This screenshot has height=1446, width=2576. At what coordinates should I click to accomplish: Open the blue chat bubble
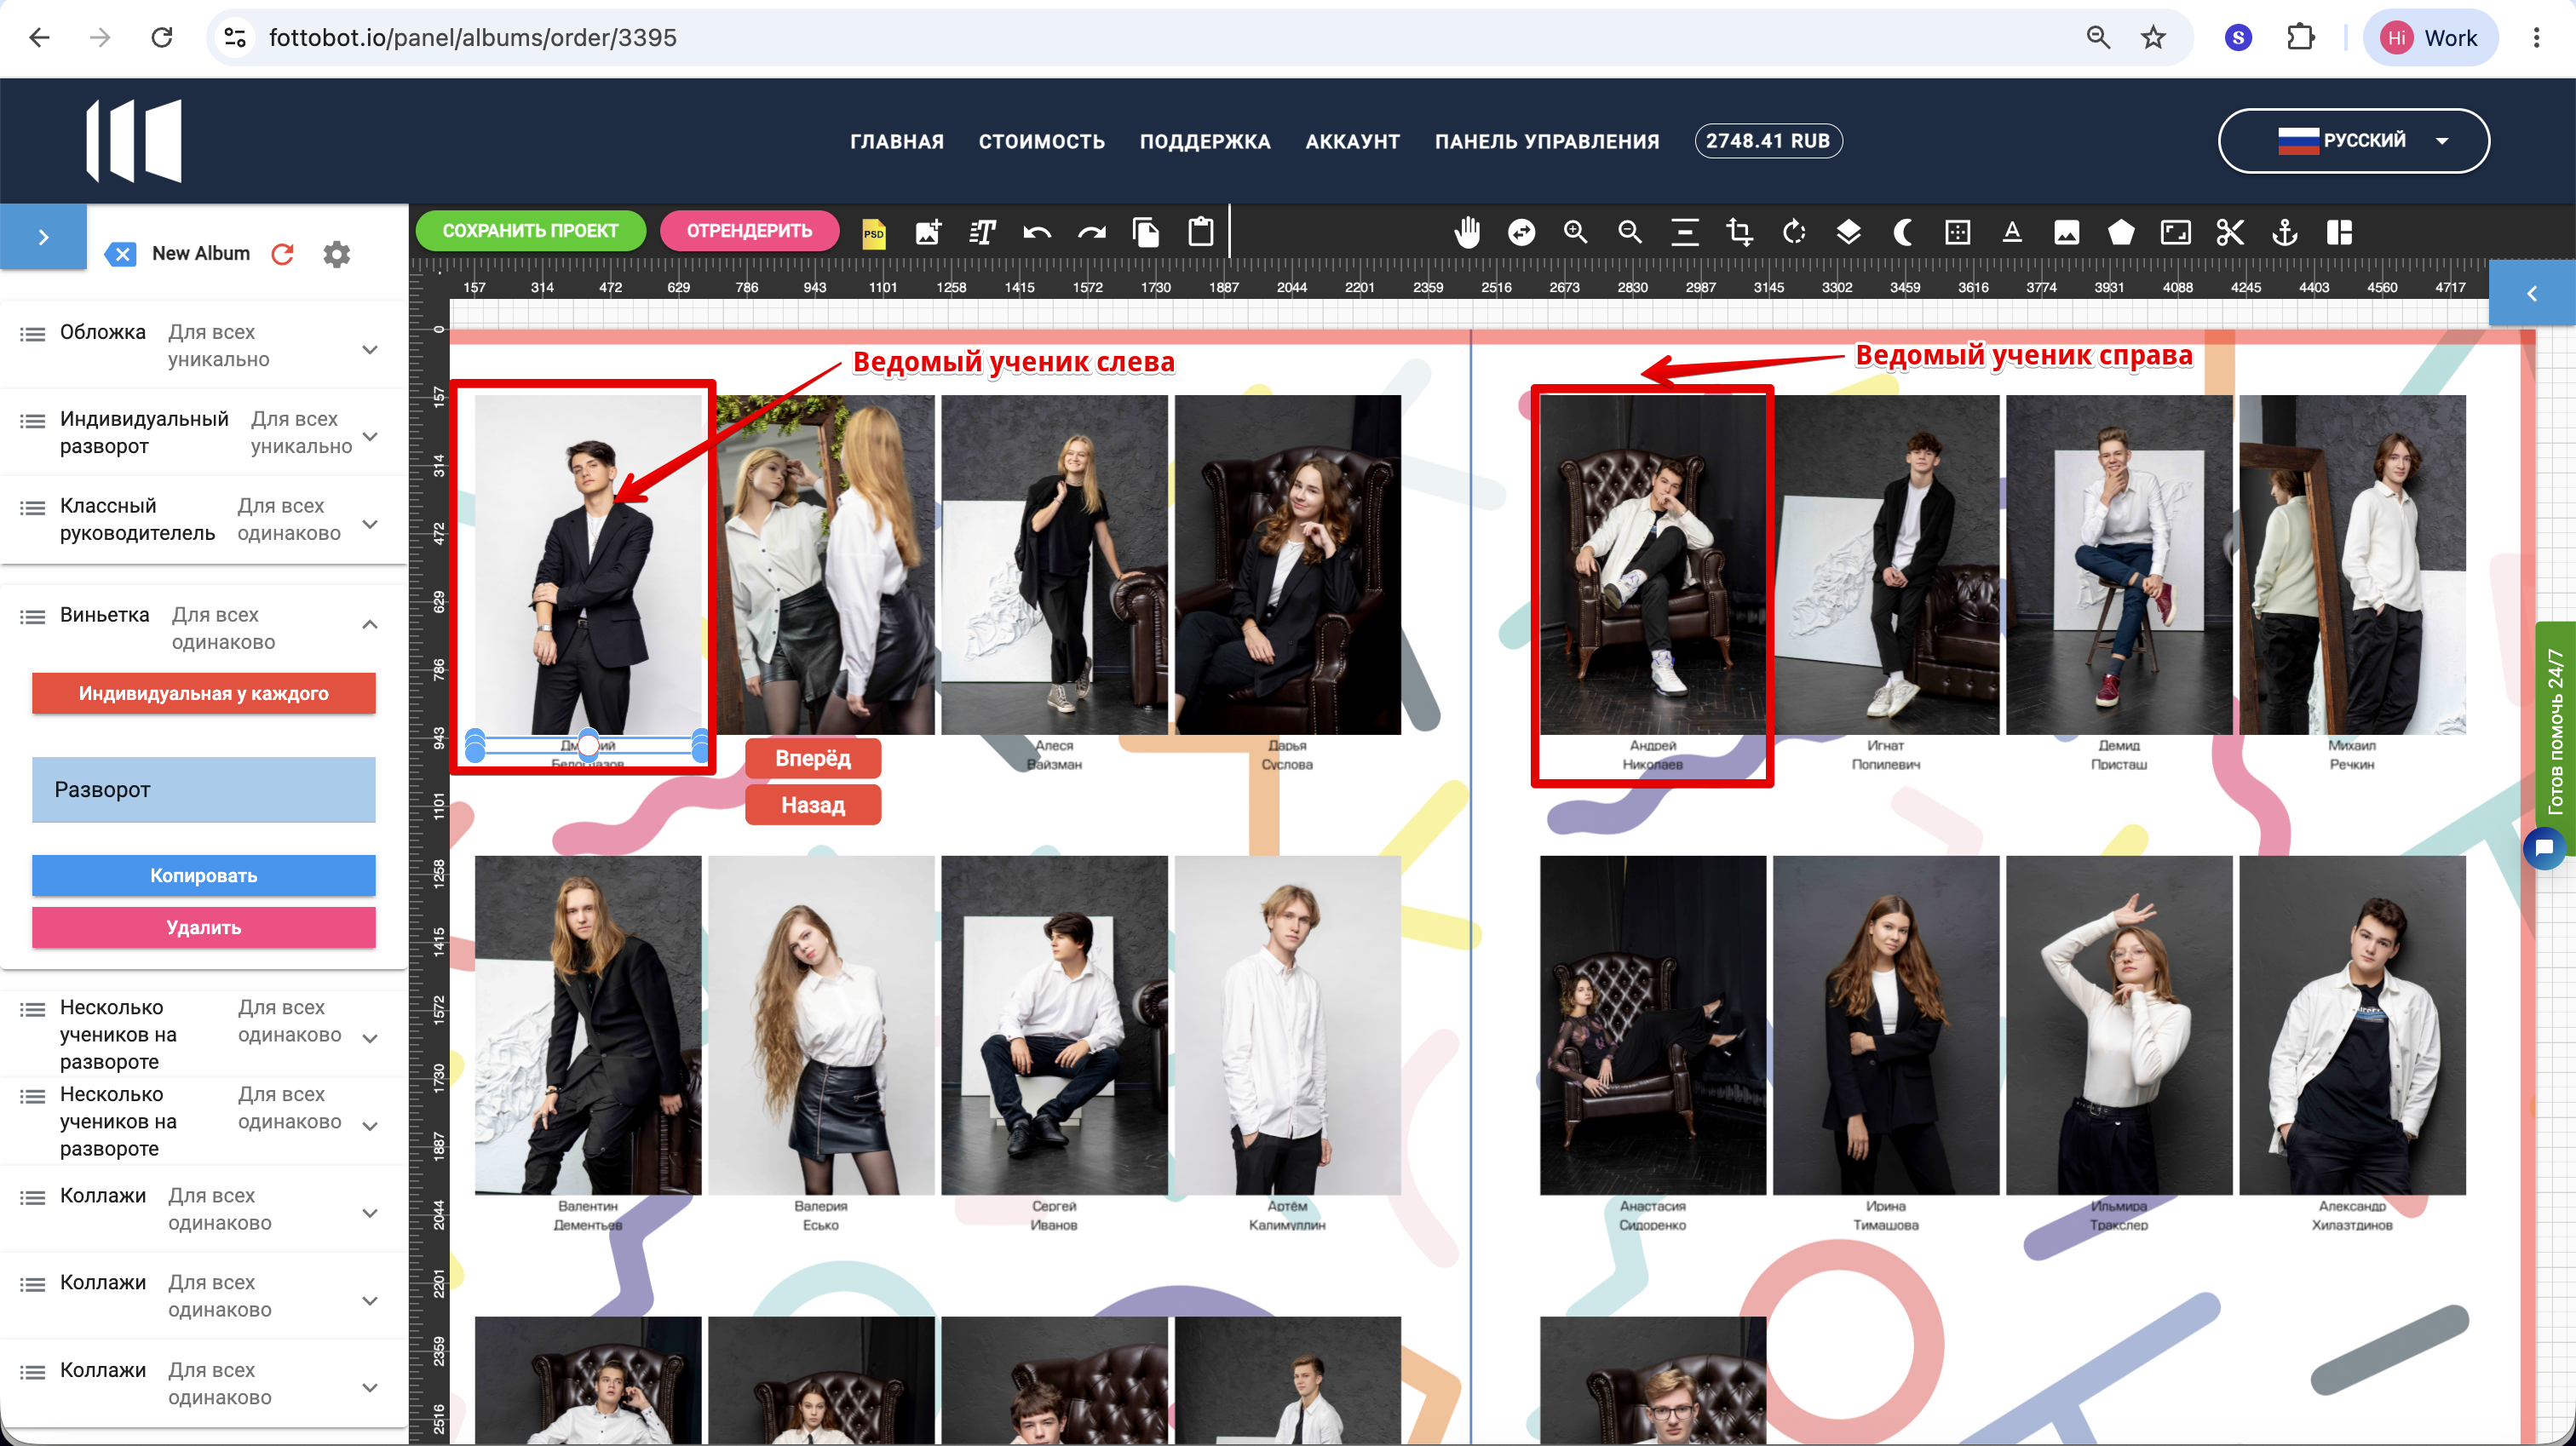click(2544, 848)
